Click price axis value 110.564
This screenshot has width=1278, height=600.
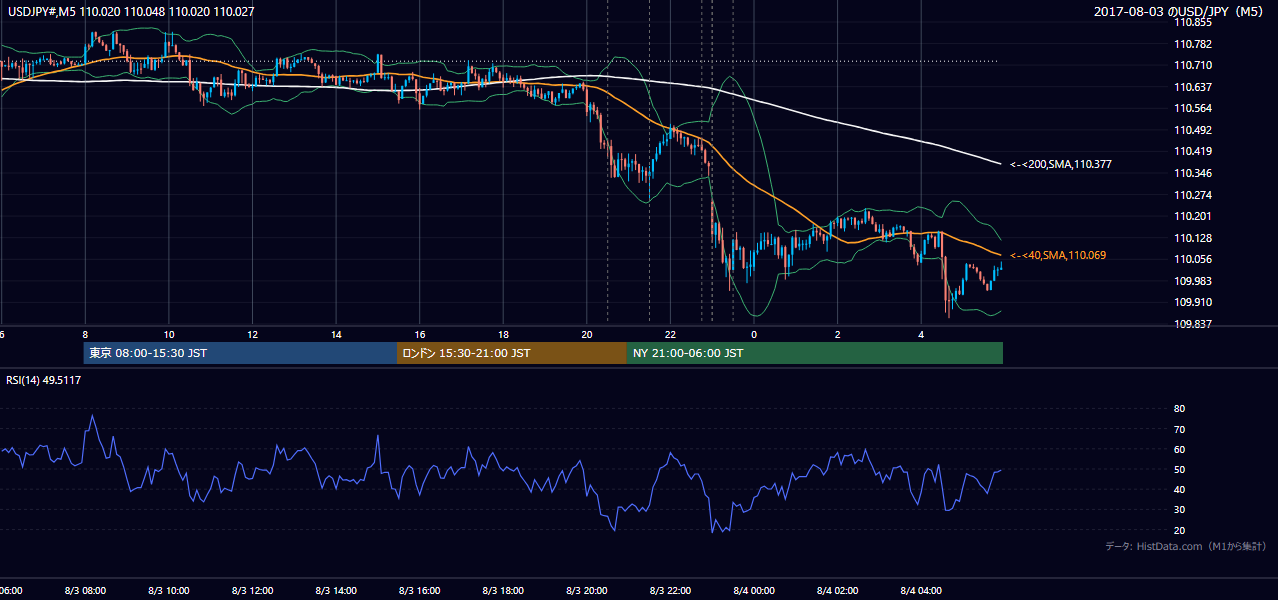[1194, 108]
